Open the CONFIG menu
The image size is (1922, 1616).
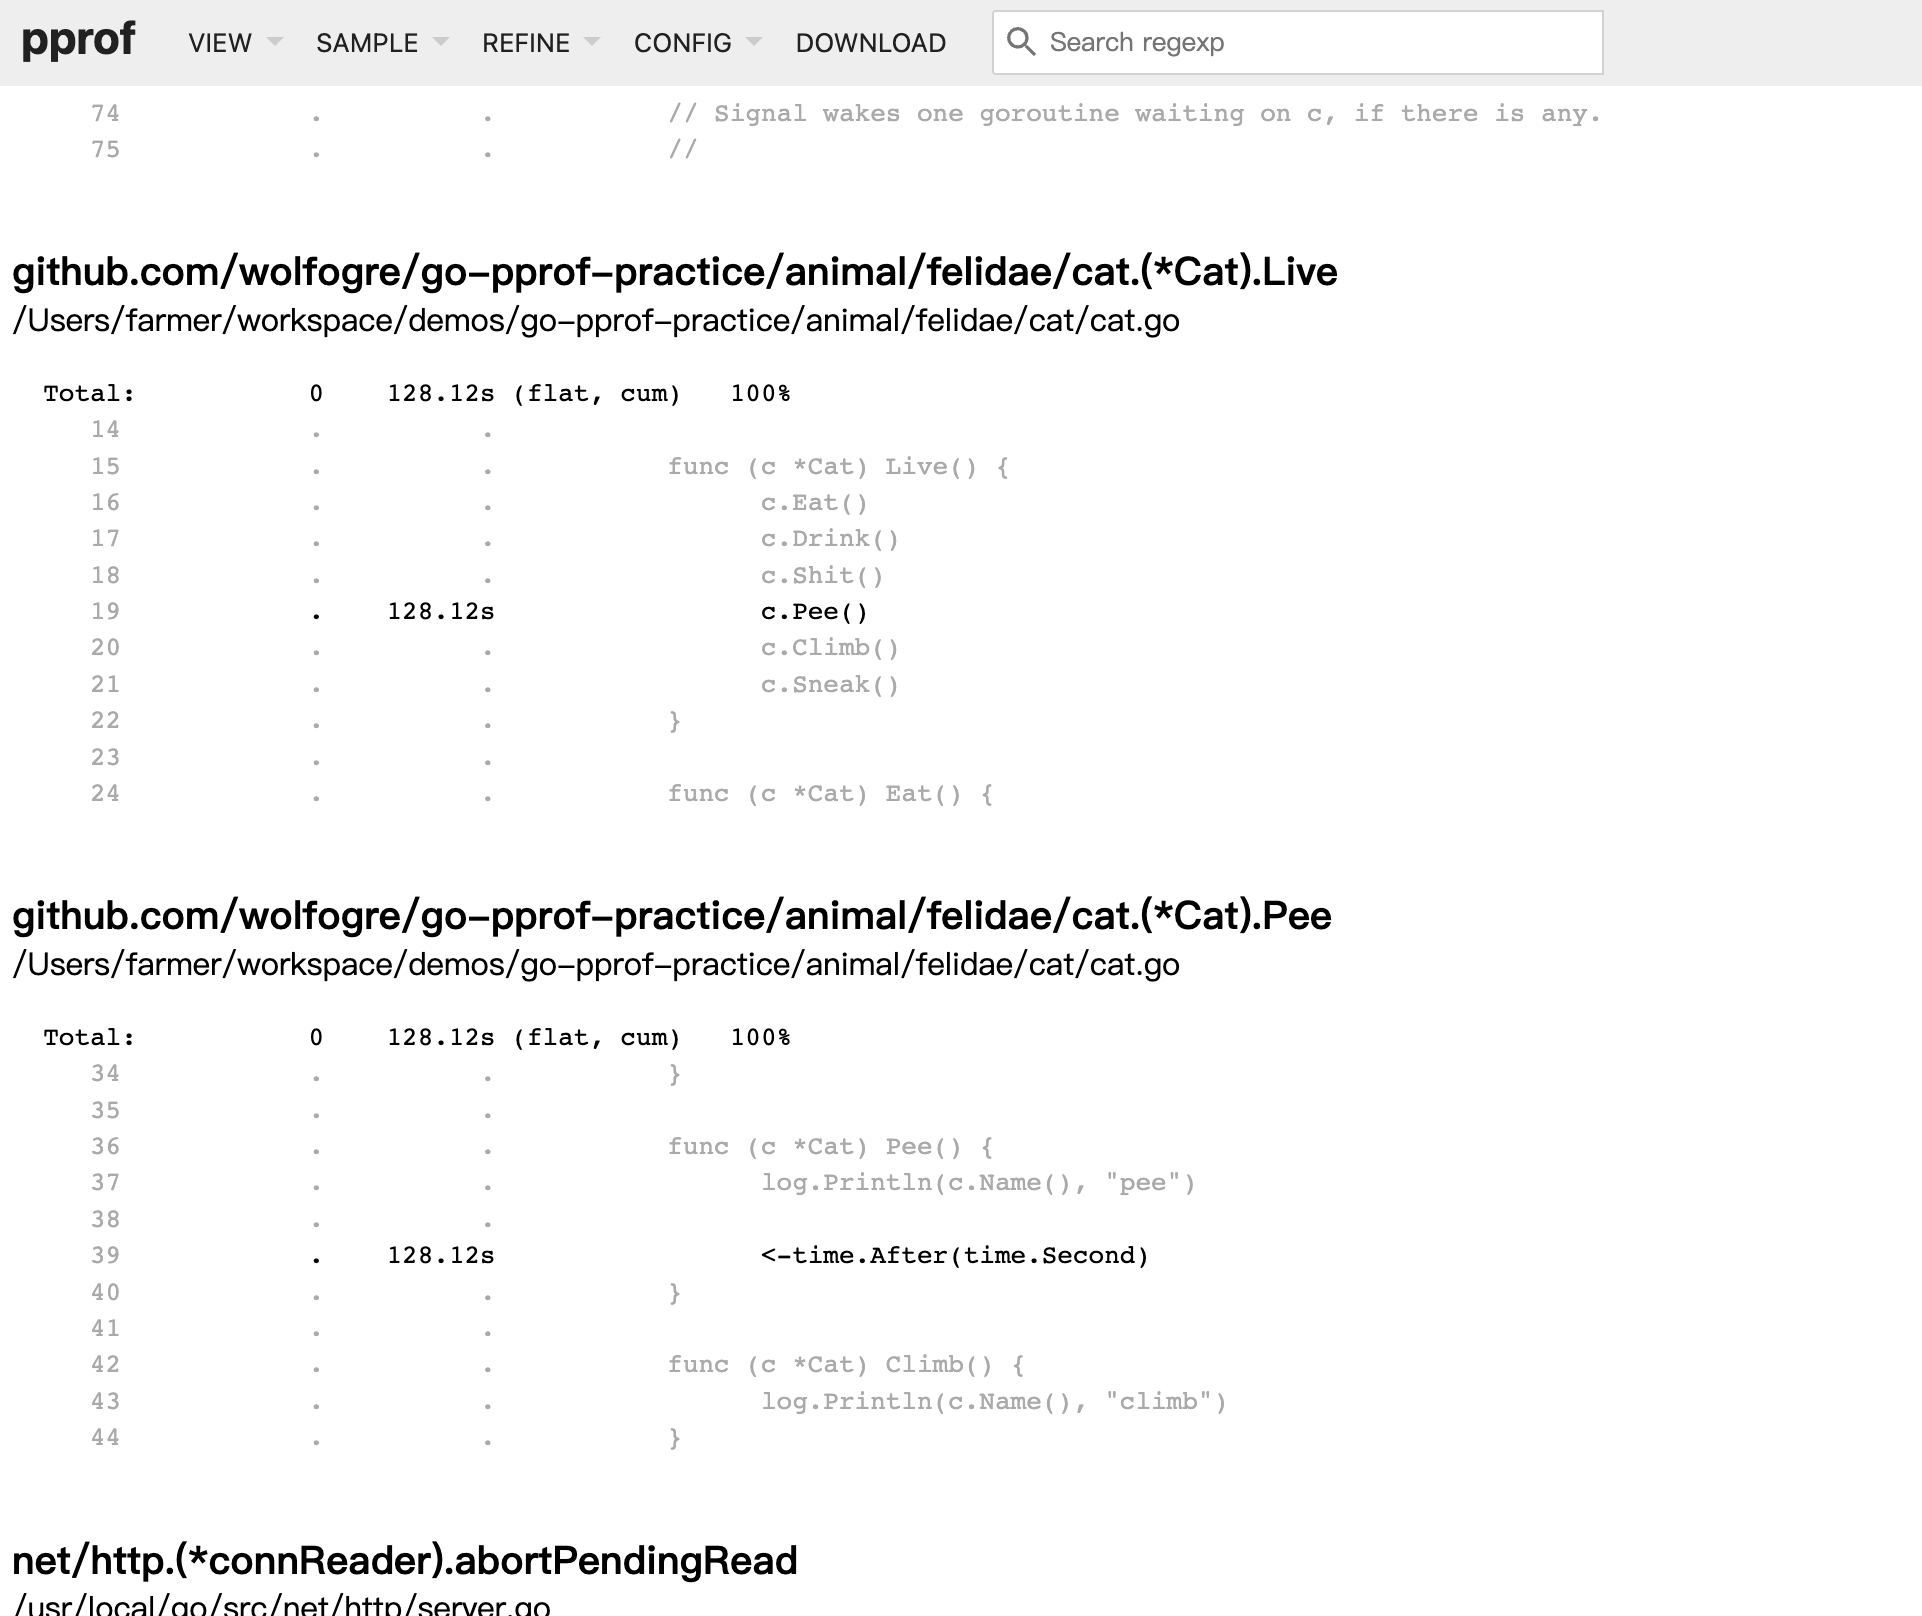coord(682,43)
